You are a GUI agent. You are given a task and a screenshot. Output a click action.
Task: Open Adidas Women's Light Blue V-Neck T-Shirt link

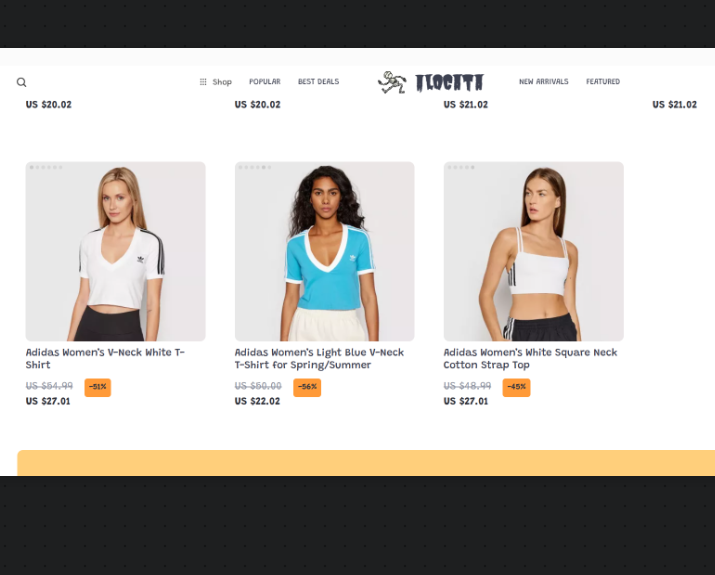(319, 358)
